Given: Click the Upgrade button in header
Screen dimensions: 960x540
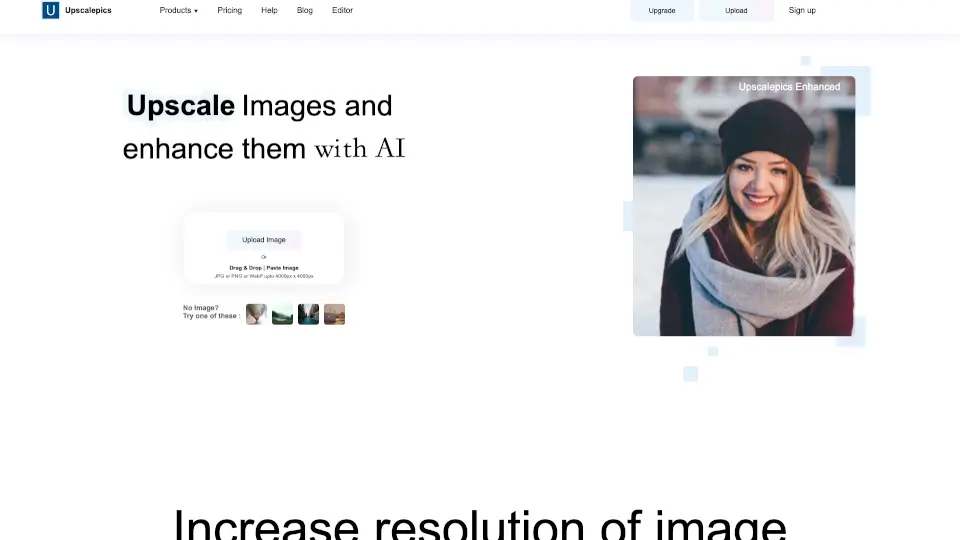Looking at the screenshot, I should coord(662,10).
